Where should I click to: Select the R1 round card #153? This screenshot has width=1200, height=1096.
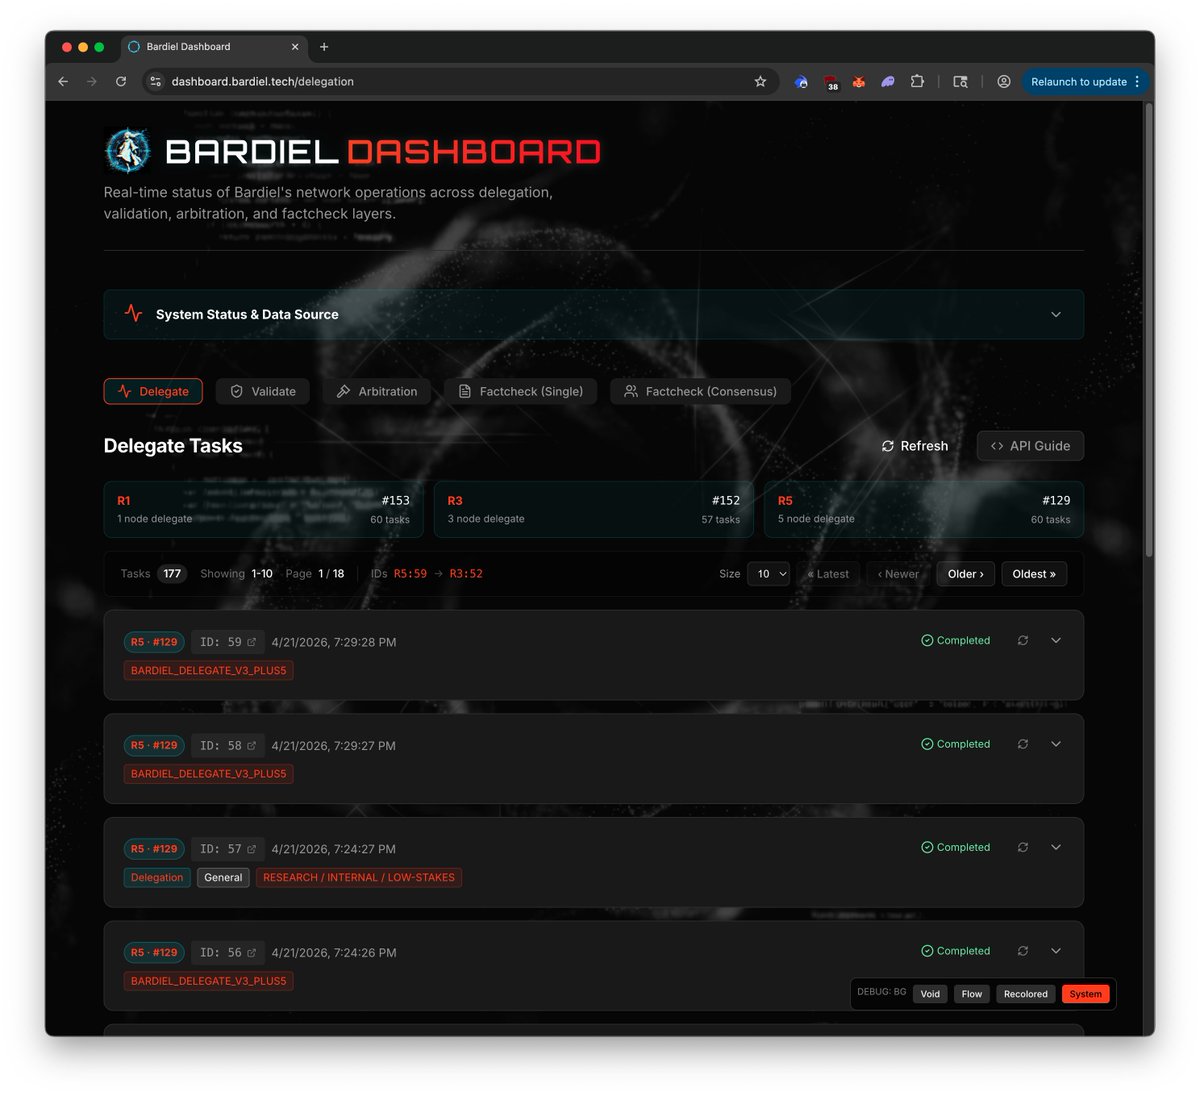[263, 510]
